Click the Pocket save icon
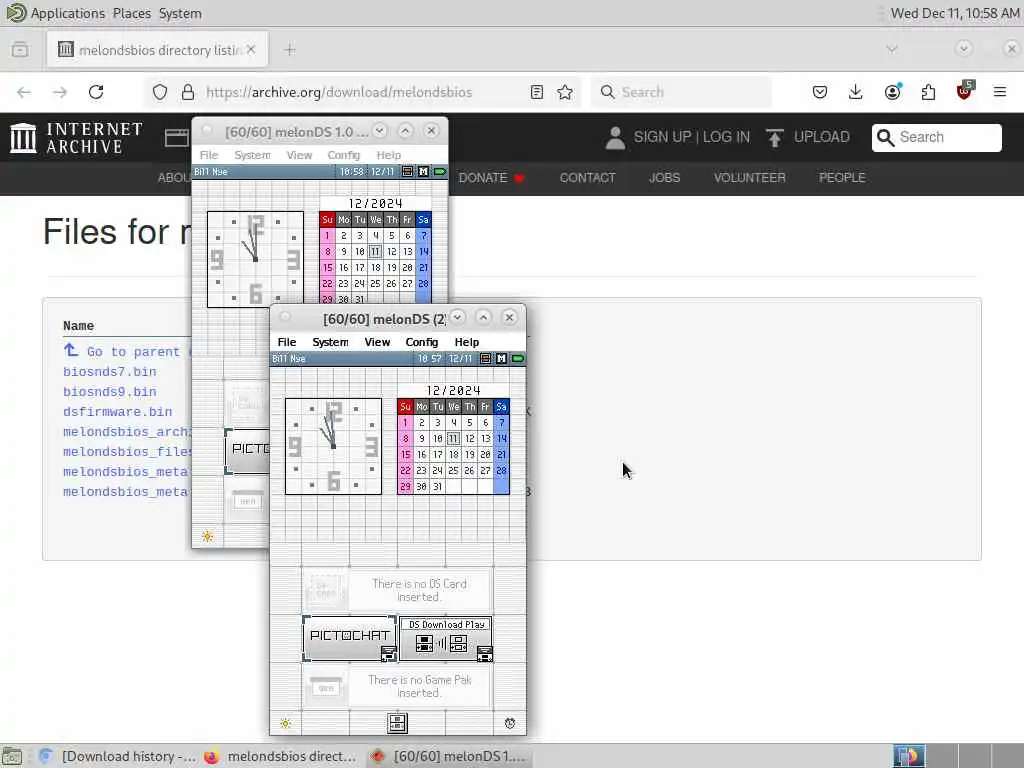The height and width of the screenshot is (768, 1024). pos(820,92)
